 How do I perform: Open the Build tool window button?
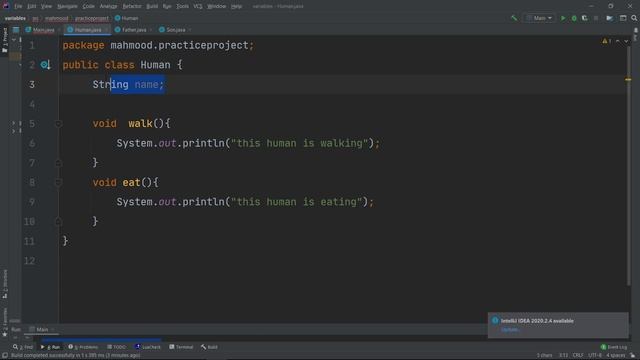pyautogui.click(x=209, y=347)
